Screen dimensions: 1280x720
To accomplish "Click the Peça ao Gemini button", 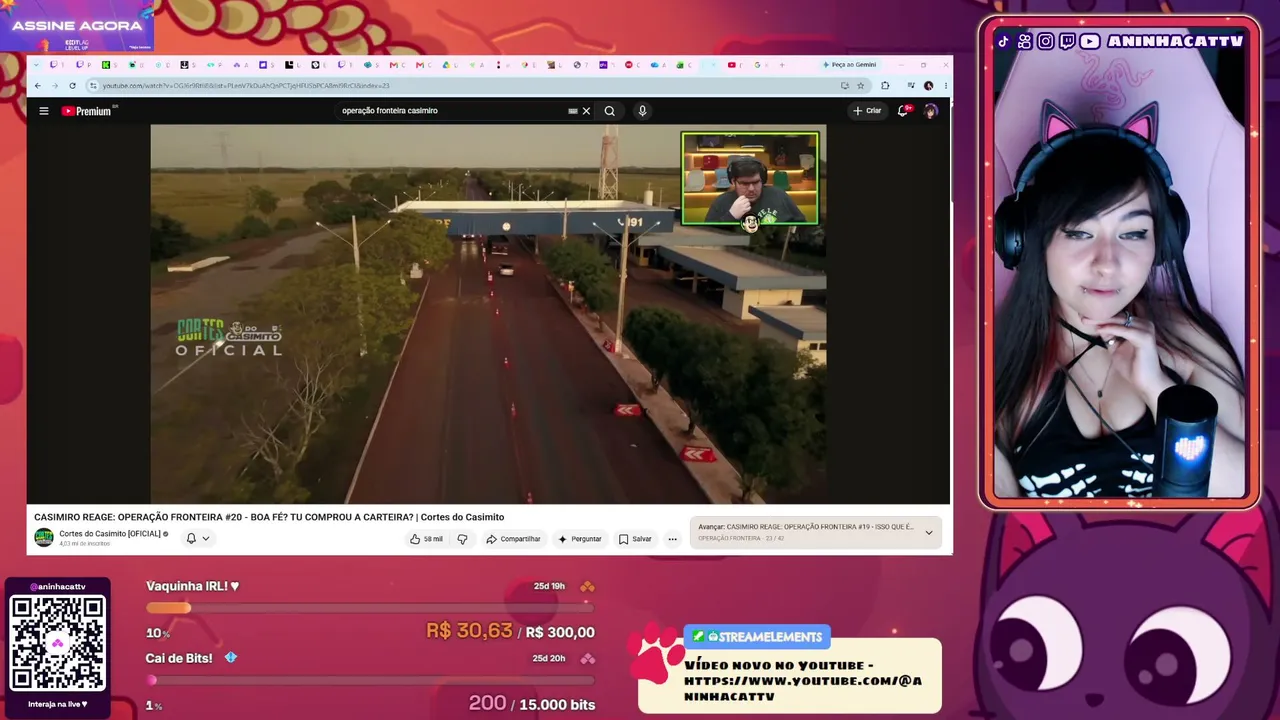I will click(x=850, y=65).
